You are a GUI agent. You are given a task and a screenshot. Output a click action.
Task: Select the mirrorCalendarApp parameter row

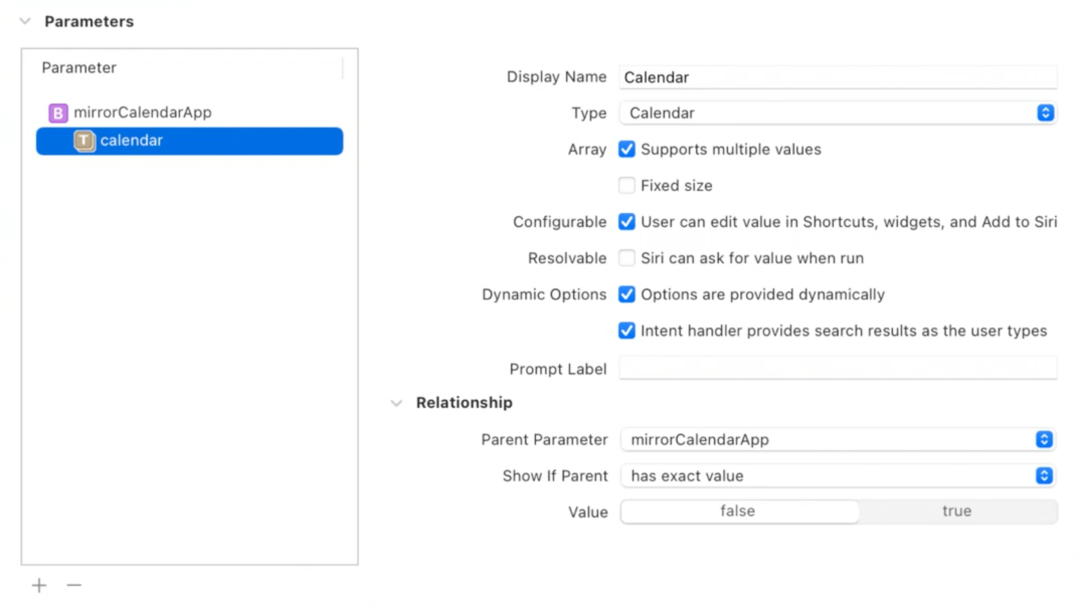pyautogui.click(x=190, y=113)
